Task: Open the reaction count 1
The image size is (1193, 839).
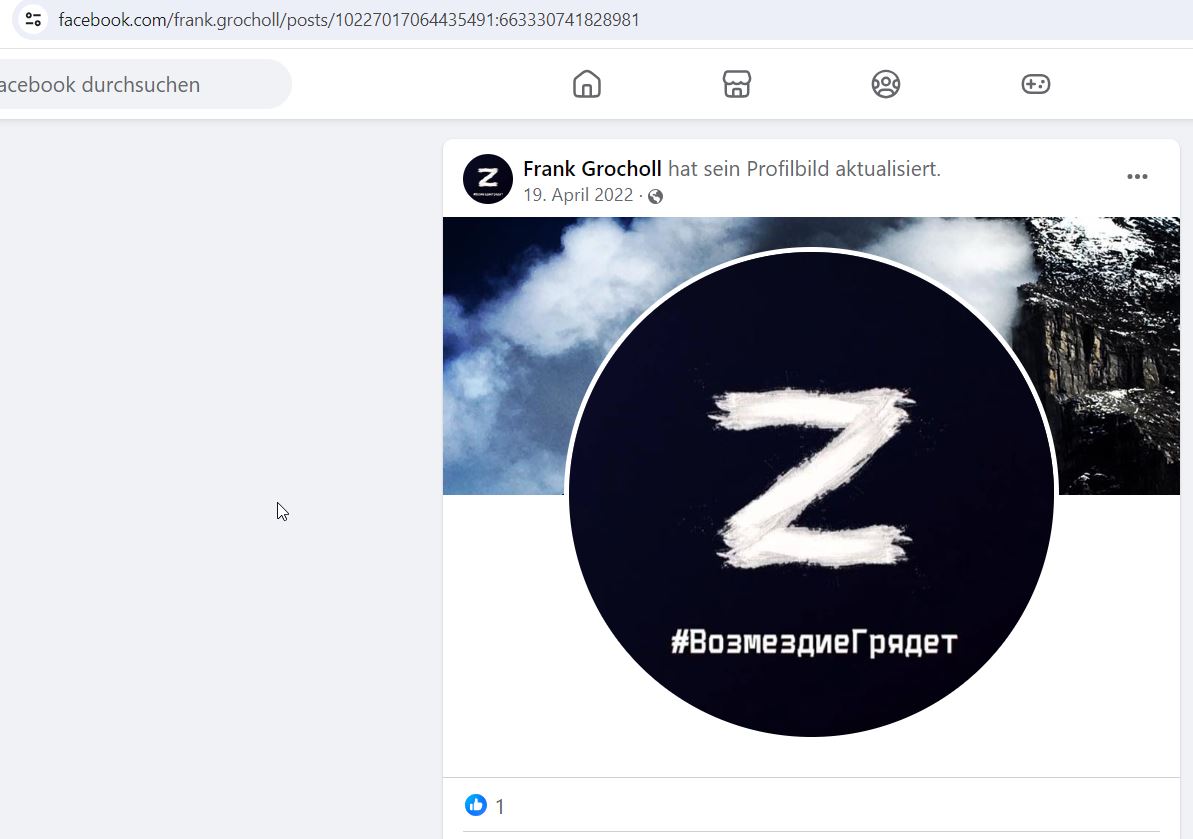Action: [x=500, y=806]
